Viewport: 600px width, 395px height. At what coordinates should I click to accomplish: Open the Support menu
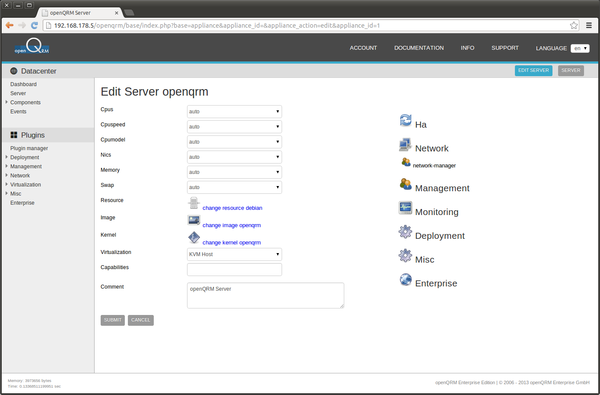(505, 48)
